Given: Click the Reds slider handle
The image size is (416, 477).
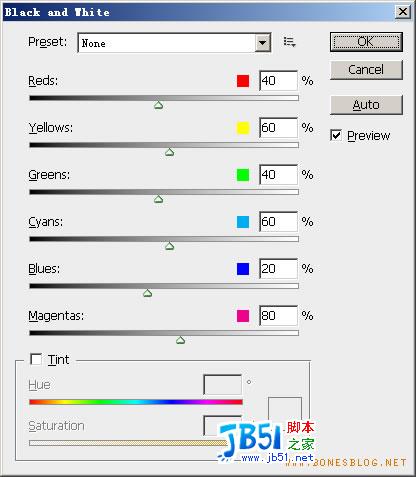Looking at the screenshot, I should click(158, 105).
